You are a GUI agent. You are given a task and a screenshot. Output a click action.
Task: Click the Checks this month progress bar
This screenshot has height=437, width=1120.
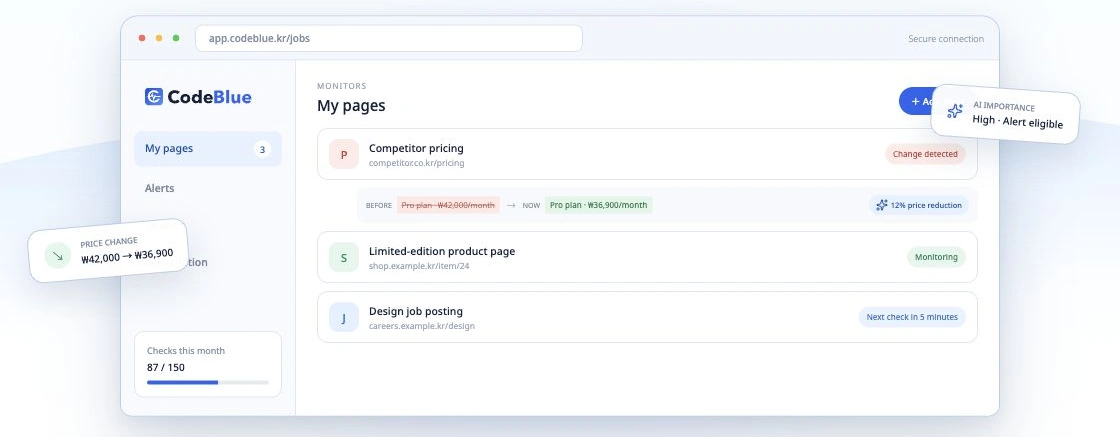coord(208,382)
